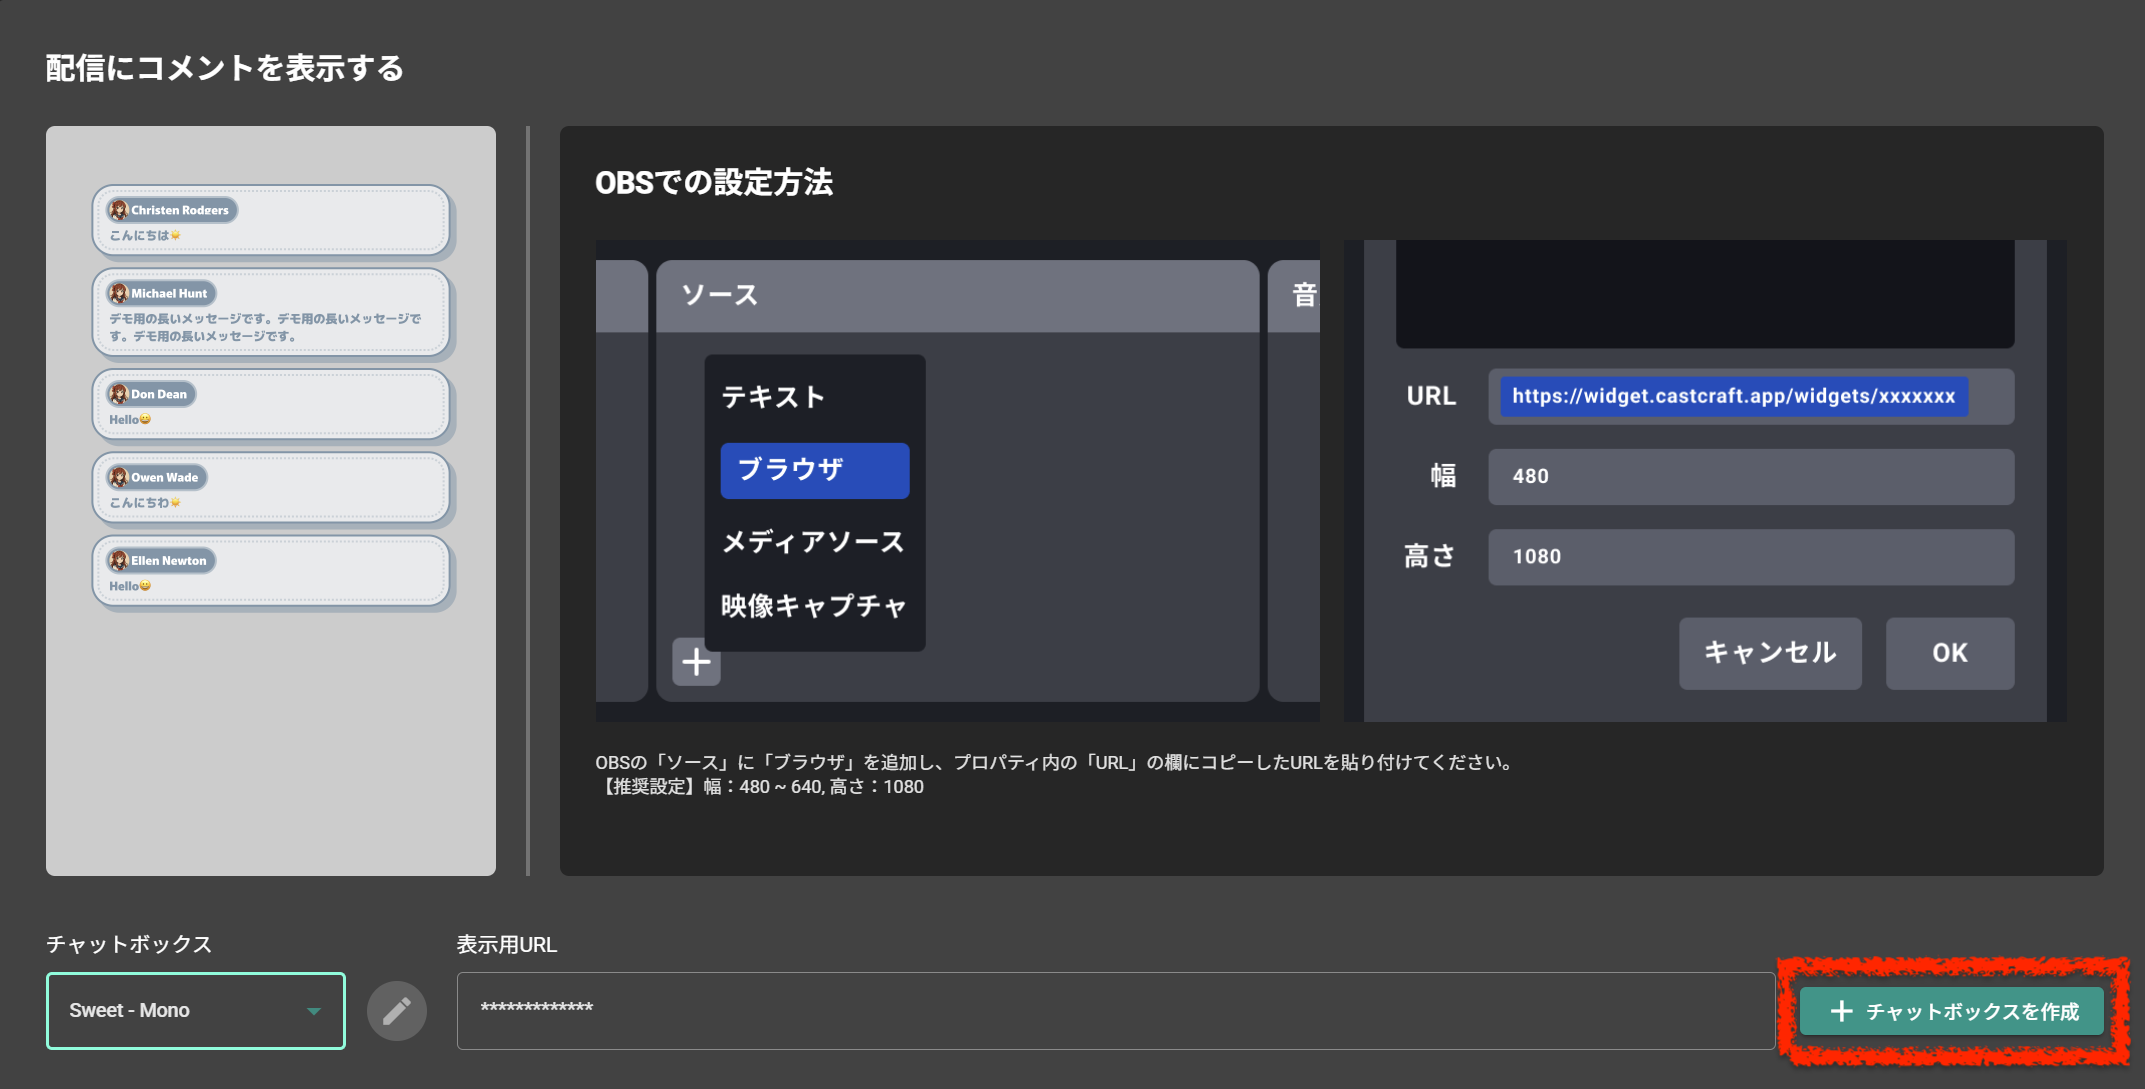The height and width of the screenshot is (1089, 2145).
Task: Click Christen Rodgers's avatar icon
Action: point(120,210)
